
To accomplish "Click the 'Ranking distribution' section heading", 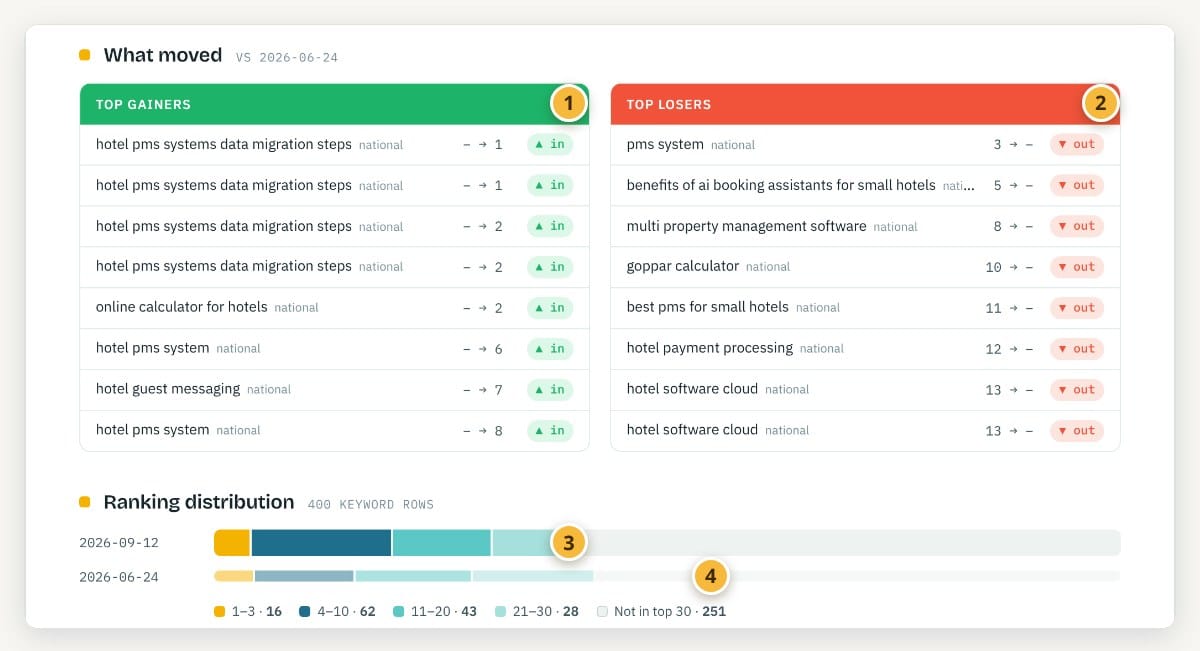I will click(x=199, y=502).
